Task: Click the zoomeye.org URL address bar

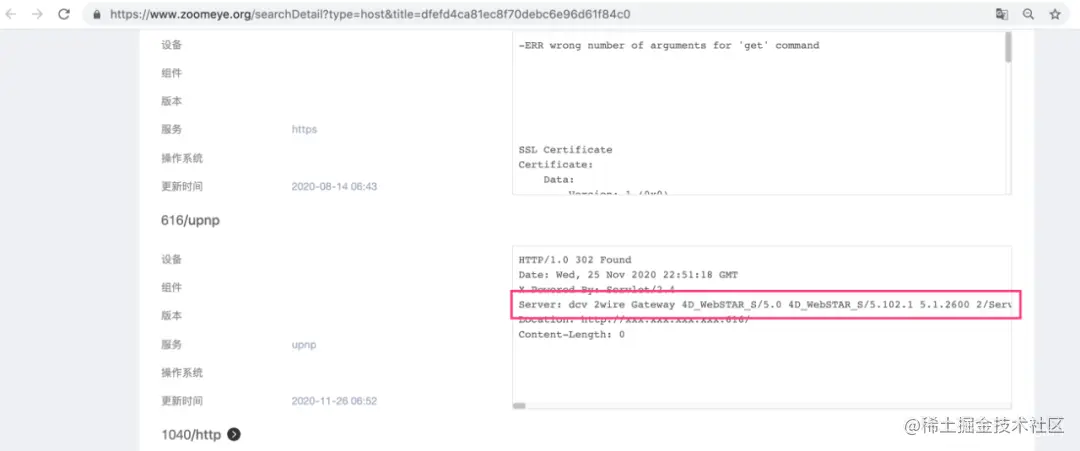Action: [537, 14]
